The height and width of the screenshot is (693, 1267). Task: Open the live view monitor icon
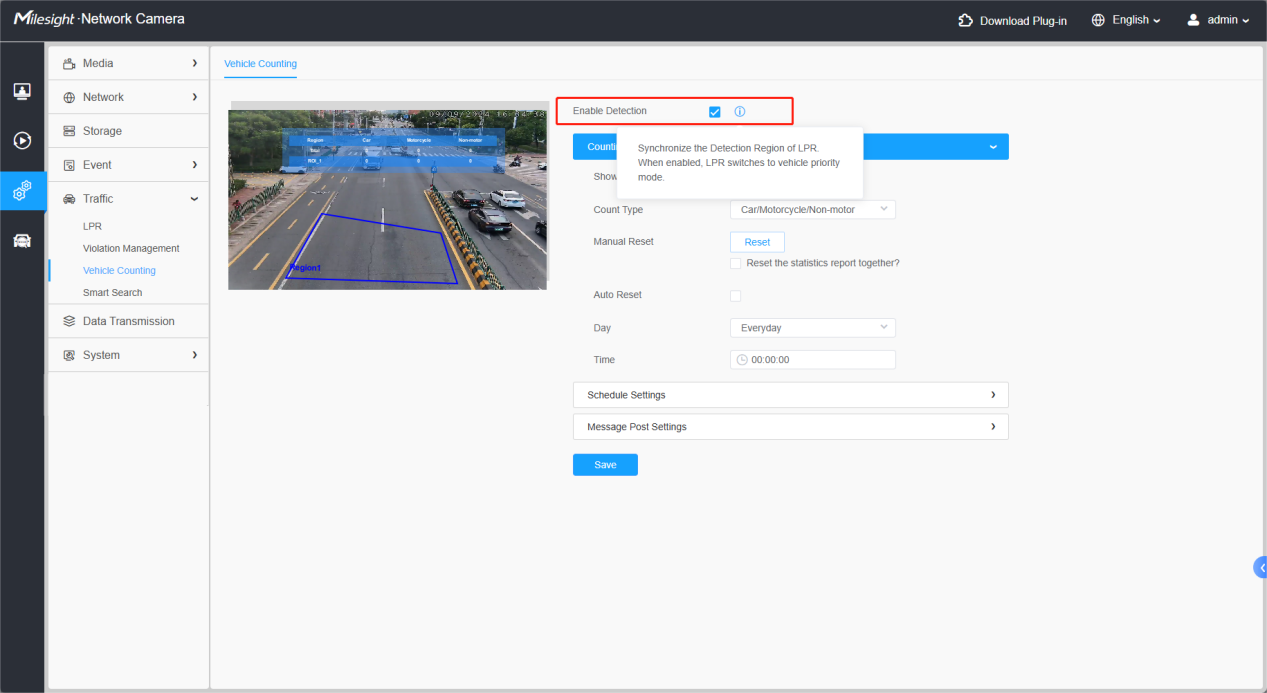pos(22,91)
